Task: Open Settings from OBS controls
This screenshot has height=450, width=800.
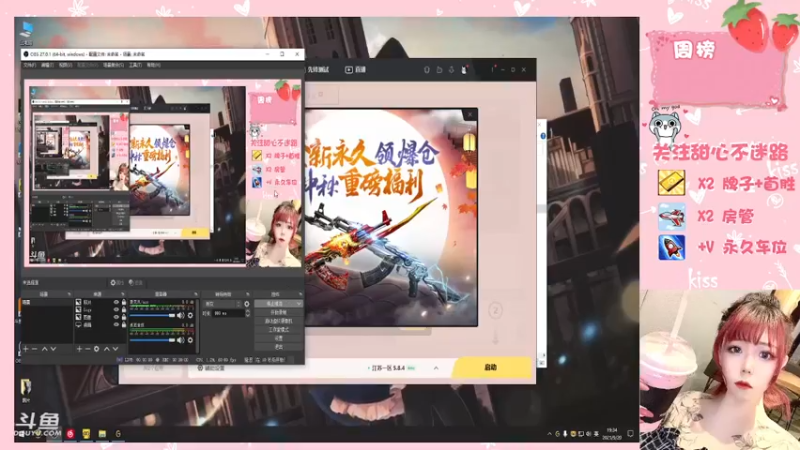Action: [x=279, y=338]
